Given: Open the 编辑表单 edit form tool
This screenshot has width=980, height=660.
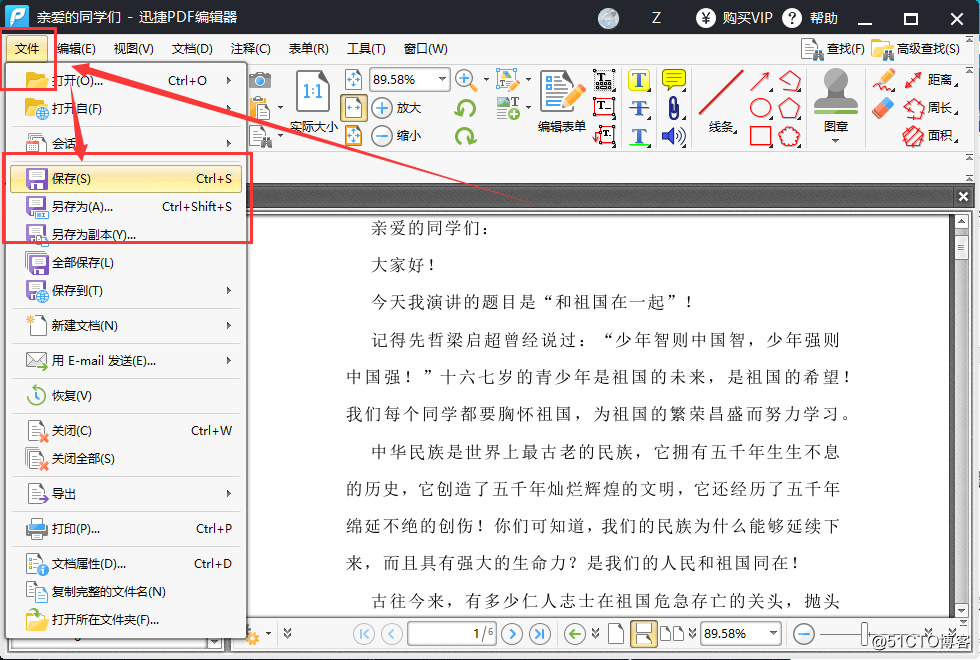Looking at the screenshot, I should click(x=562, y=101).
